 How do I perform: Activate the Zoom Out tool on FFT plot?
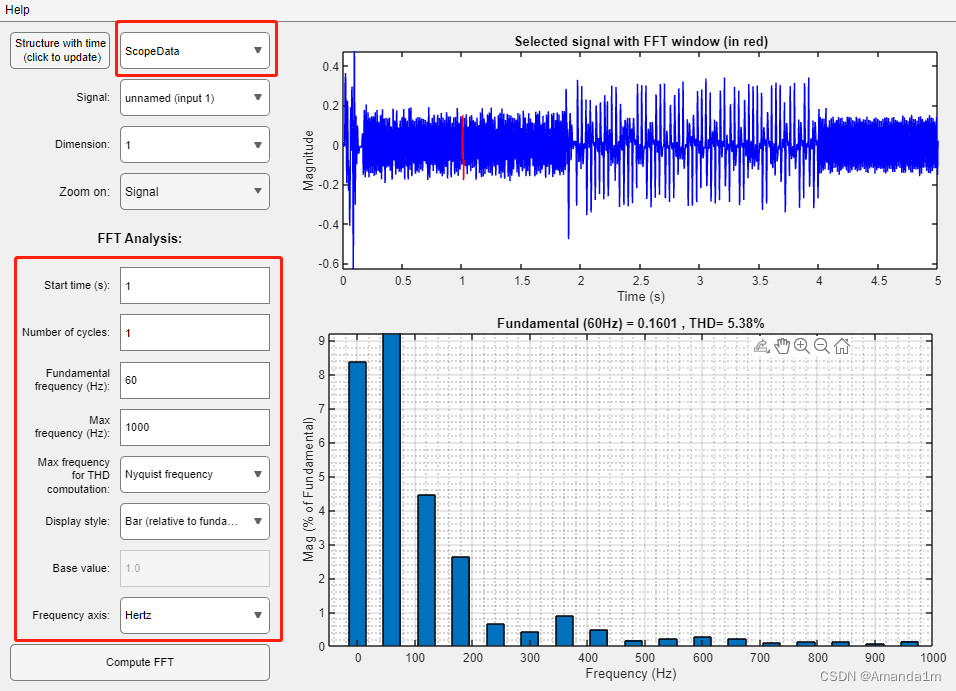pyautogui.click(x=822, y=346)
